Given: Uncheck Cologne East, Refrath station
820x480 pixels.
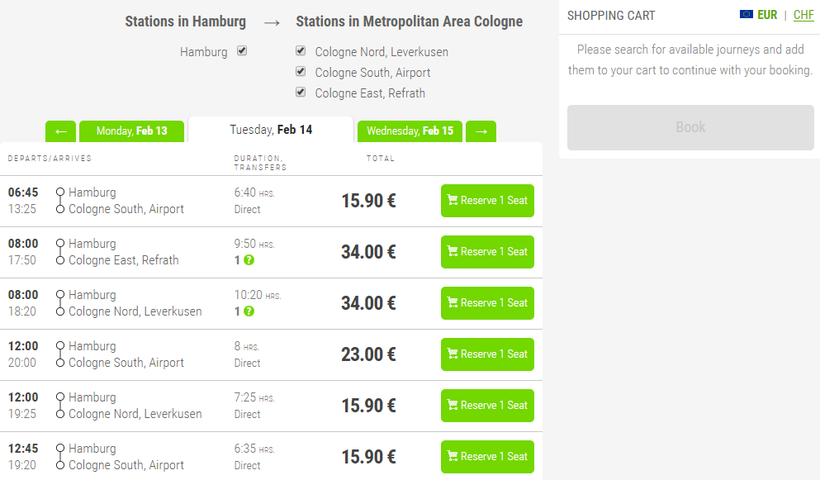Looking at the screenshot, I should pyautogui.click(x=301, y=92).
